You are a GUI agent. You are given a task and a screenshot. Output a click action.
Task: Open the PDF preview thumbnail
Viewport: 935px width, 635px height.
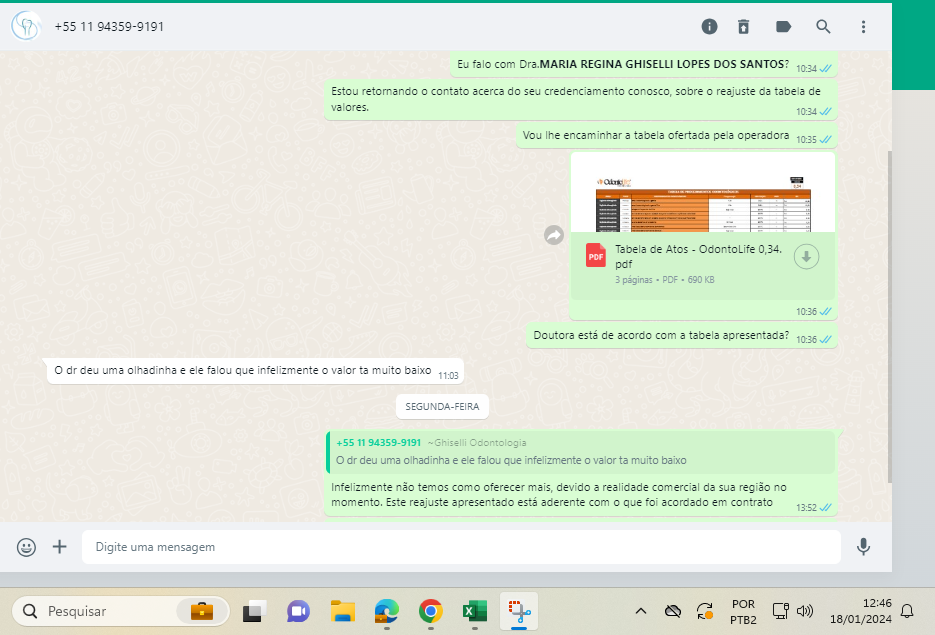click(x=702, y=193)
